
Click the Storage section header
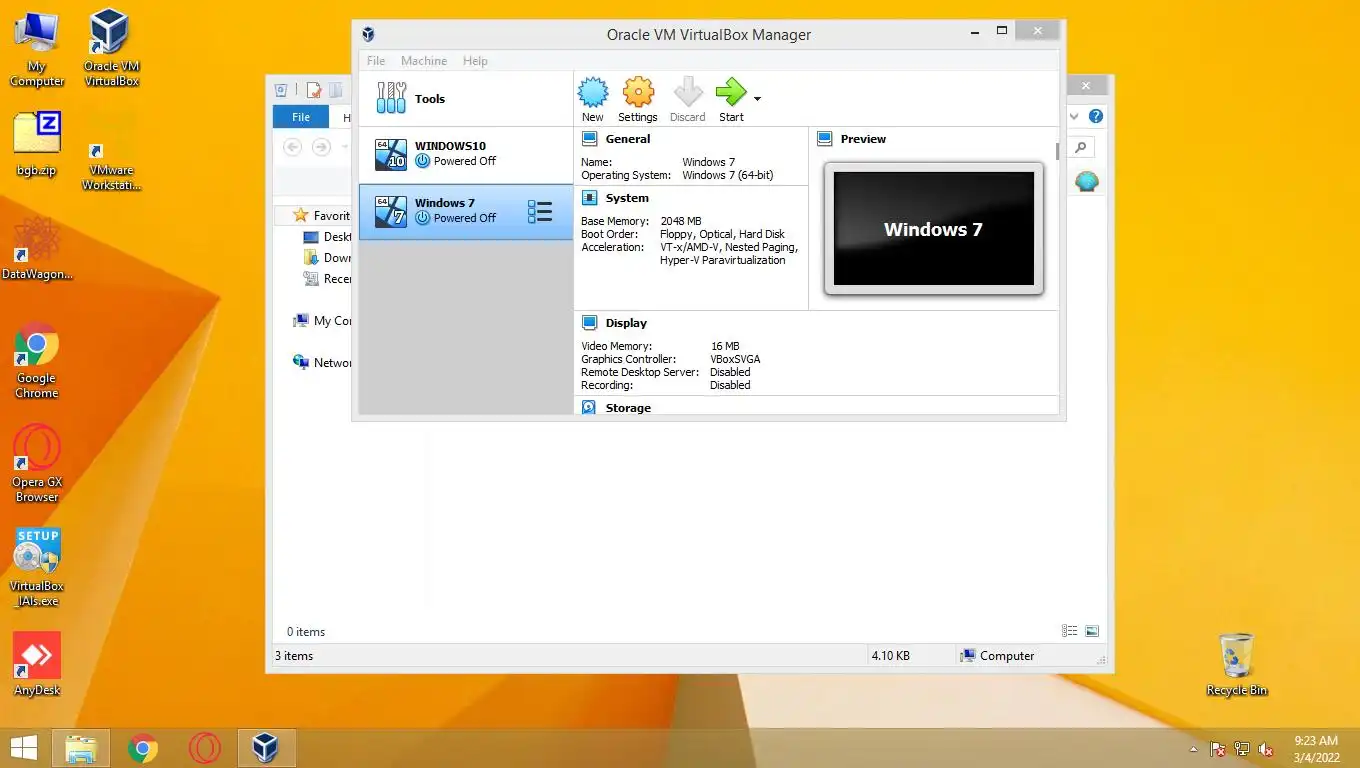click(x=628, y=408)
